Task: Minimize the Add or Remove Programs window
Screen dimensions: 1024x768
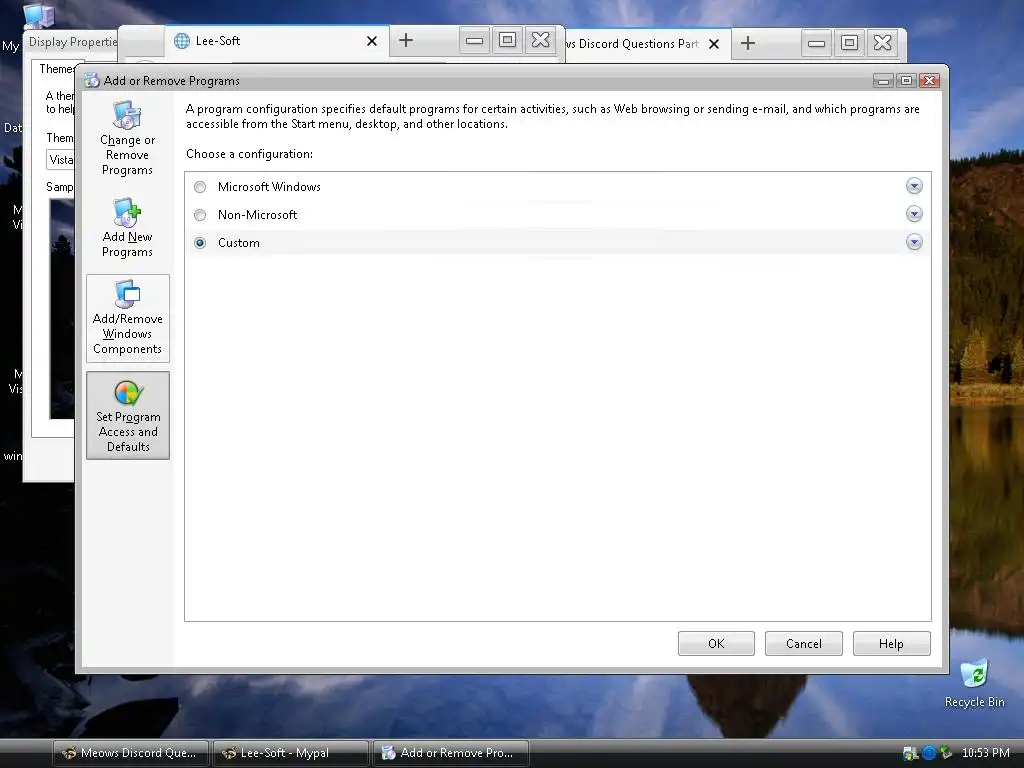Action: pyautogui.click(x=884, y=80)
